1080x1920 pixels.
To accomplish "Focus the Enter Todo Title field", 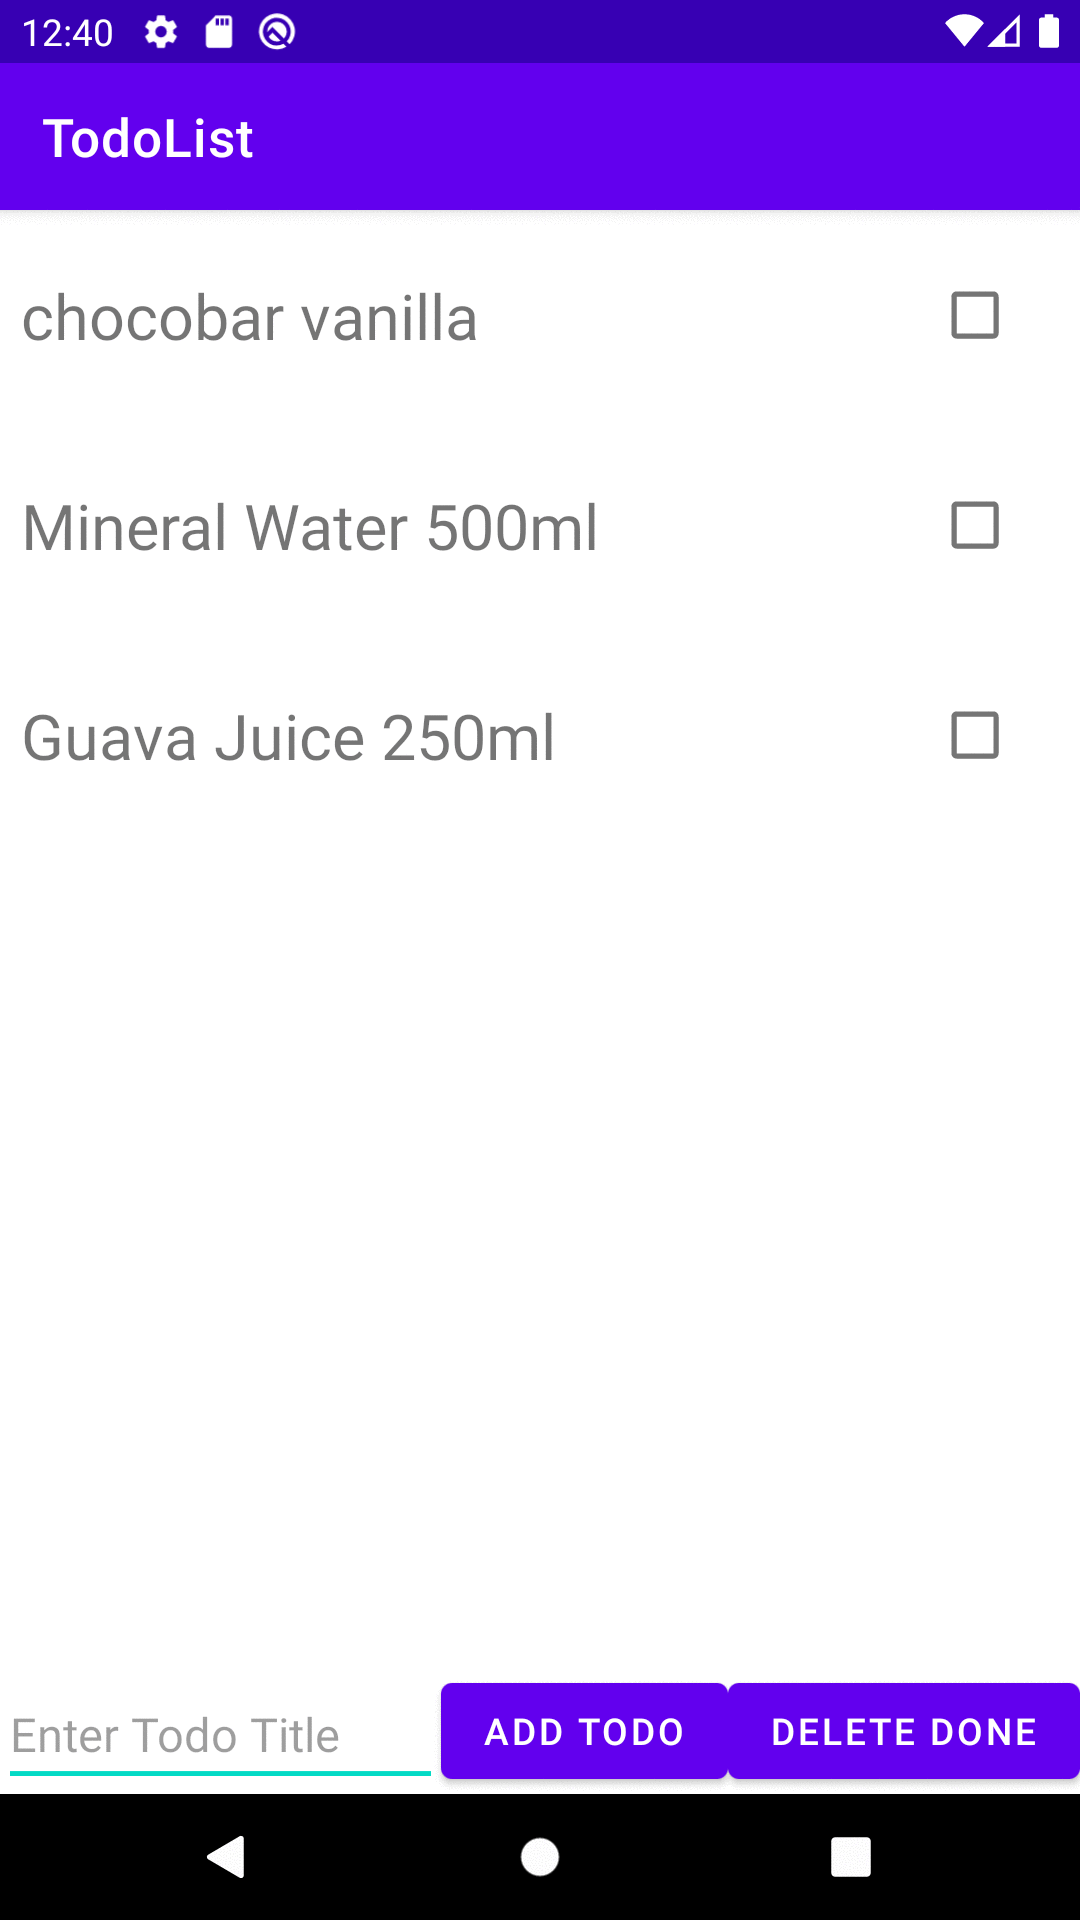I will click(x=220, y=1736).
